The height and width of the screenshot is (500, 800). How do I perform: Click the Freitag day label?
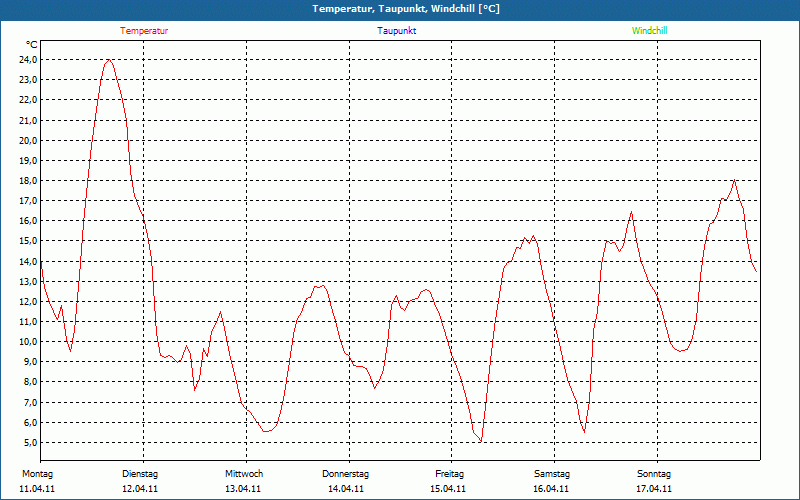(449, 474)
